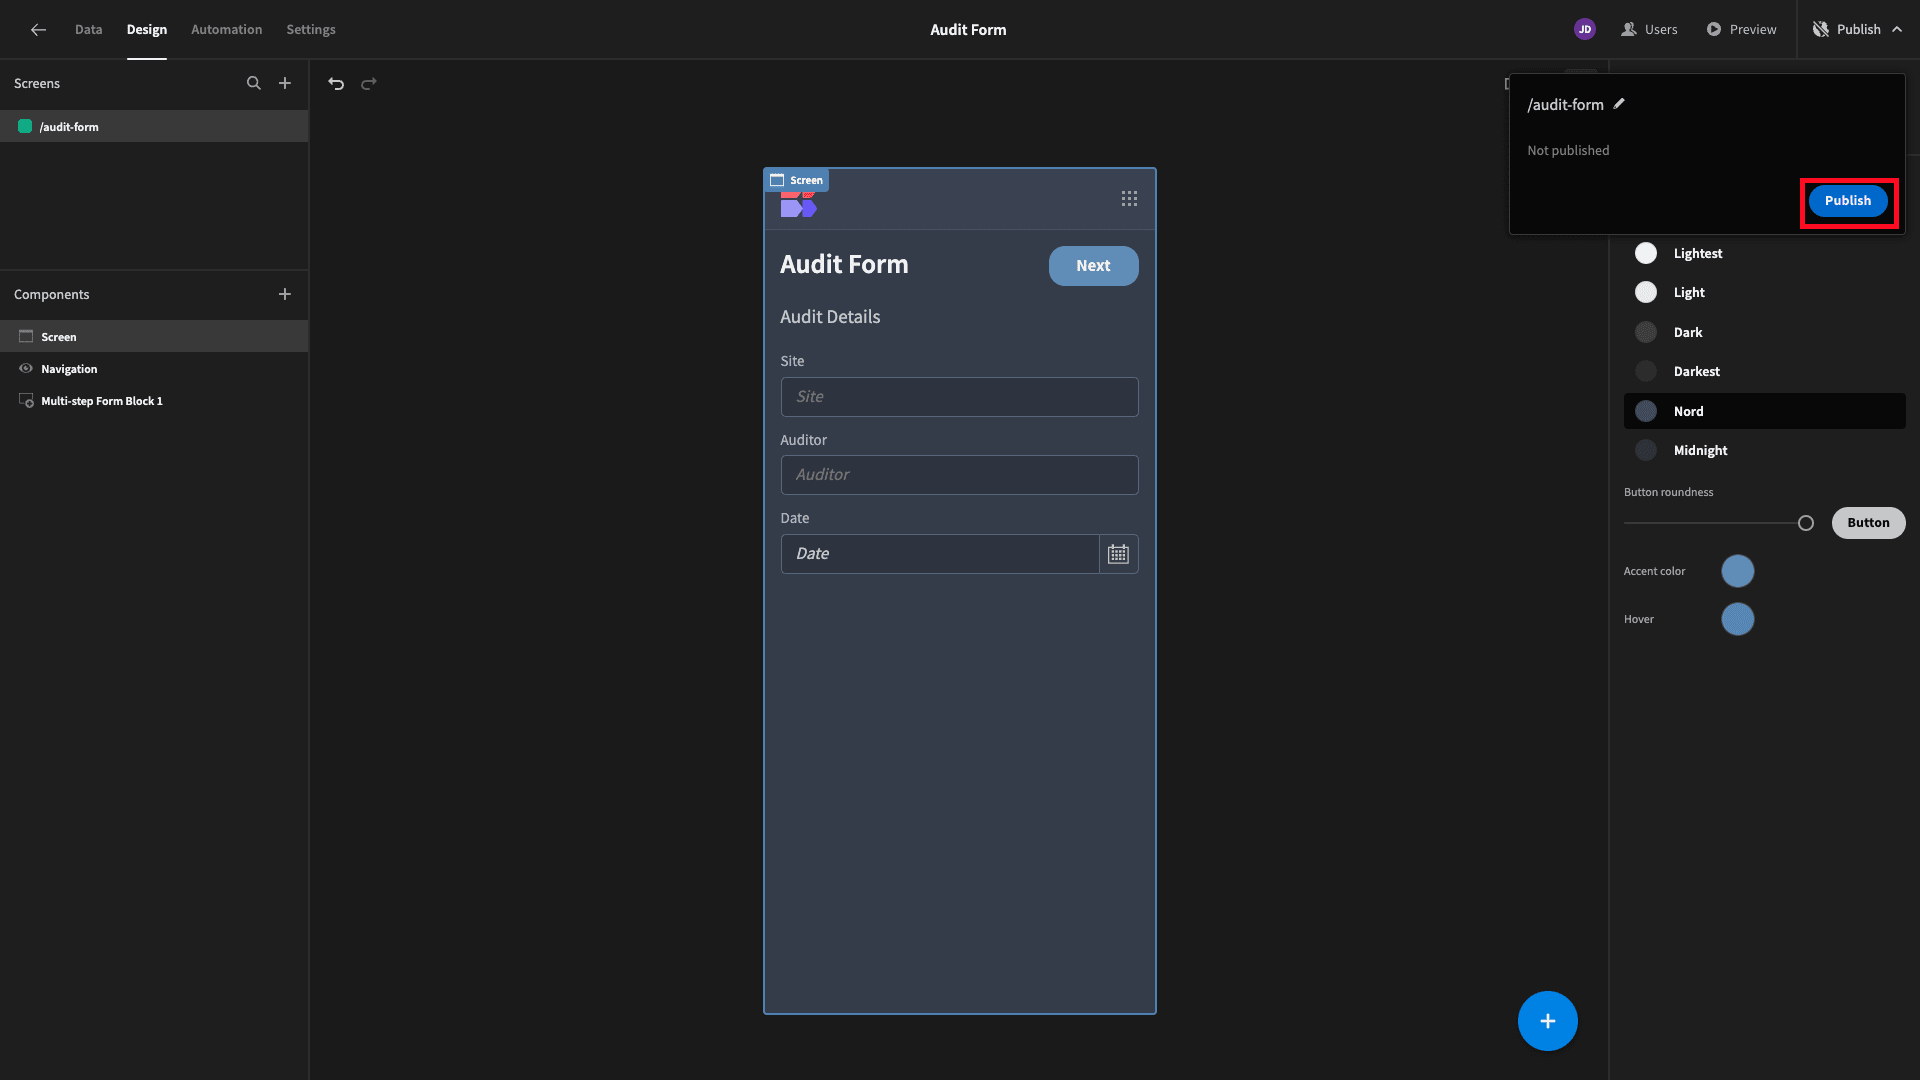Click the Auditor input field
The image size is (1920, 1080).
(959, 475)
